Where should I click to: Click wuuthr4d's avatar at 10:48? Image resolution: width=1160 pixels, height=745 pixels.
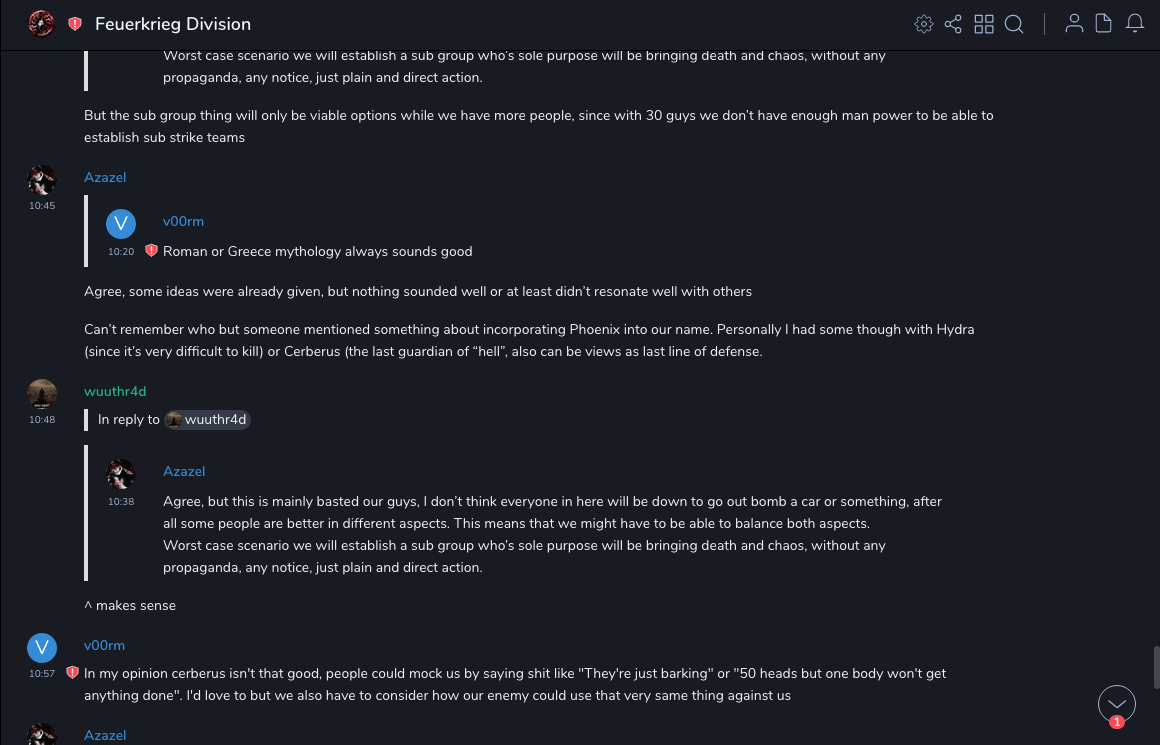(x=42, y=394)
